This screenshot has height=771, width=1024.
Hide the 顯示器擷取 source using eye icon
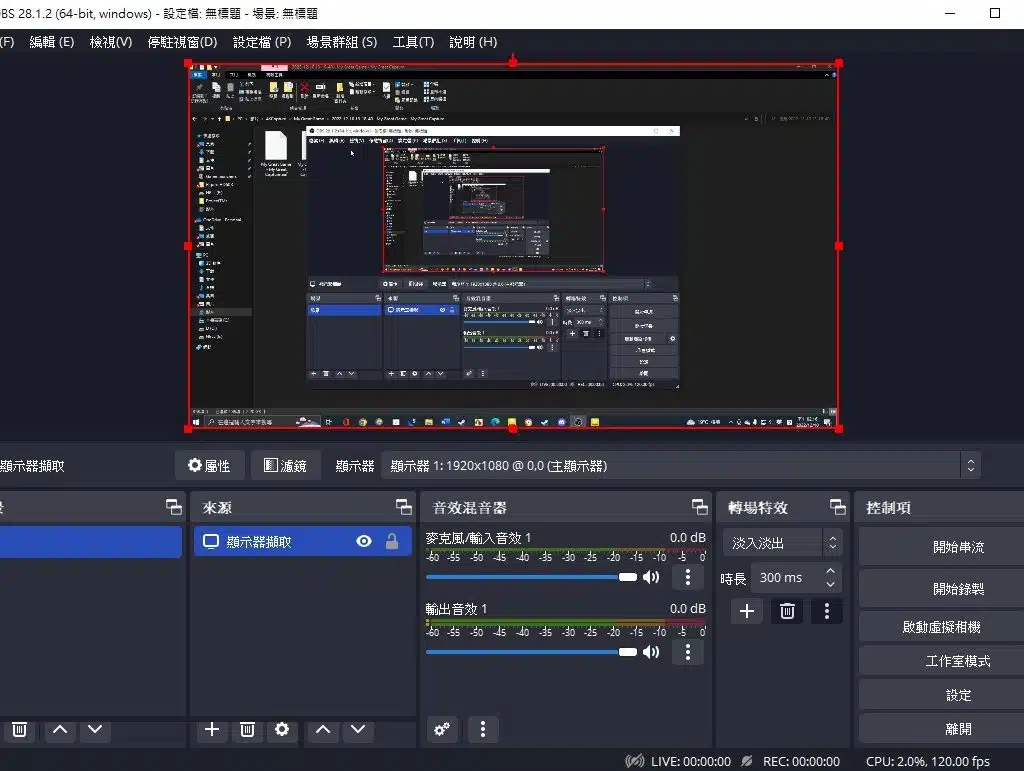click(x=364, y=541)
